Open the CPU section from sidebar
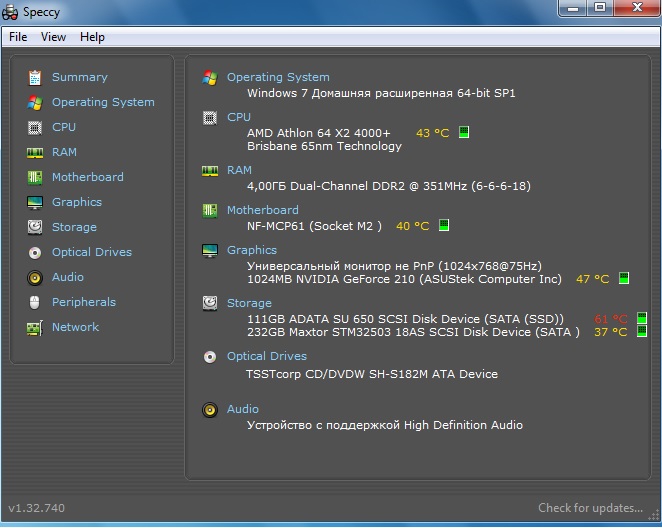The image size is (662, 528). (x=64, y=127)
